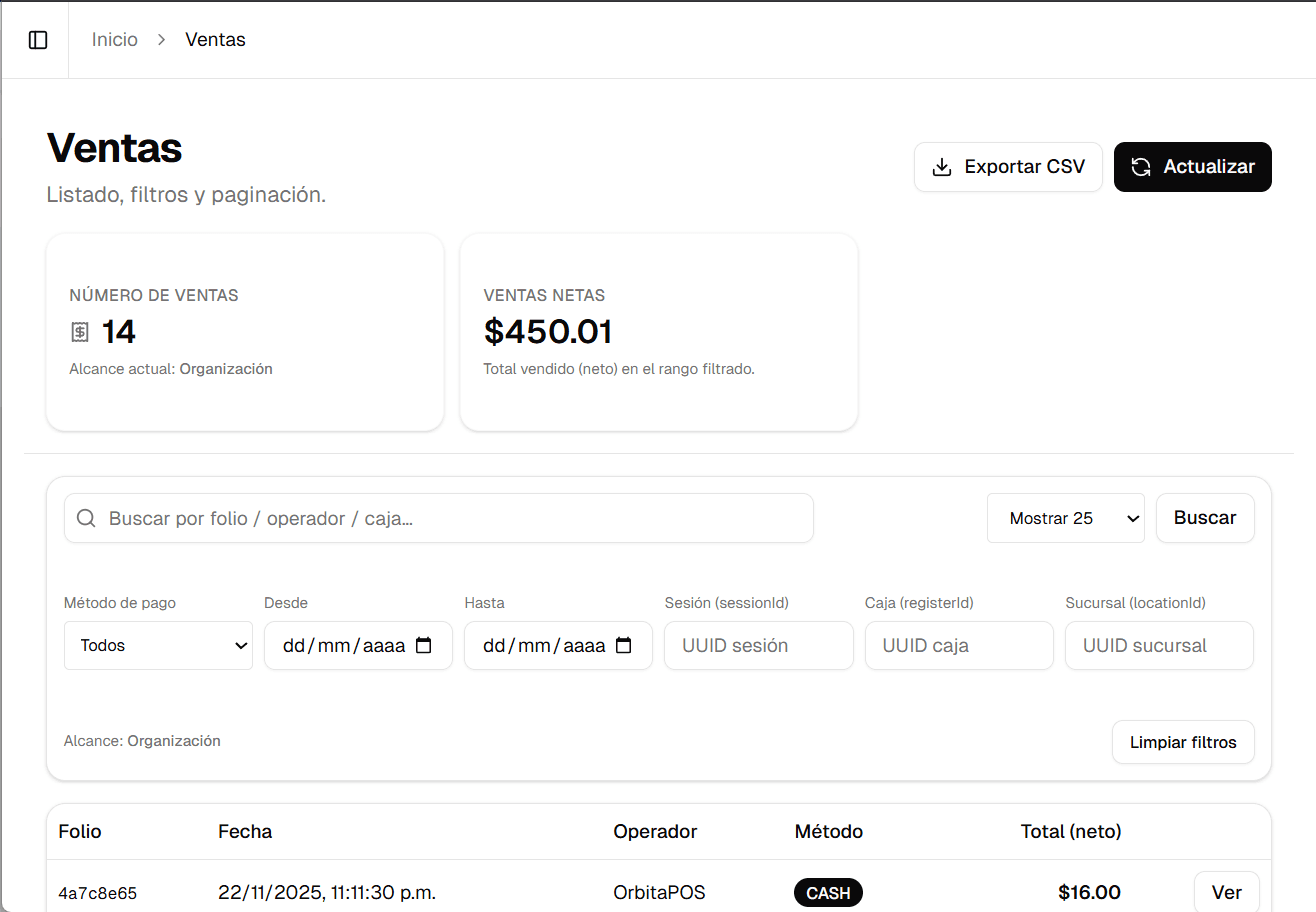The image size is (1316, 912).
Task: Click the UUID sucursal input field
Action: (x=1158, y=645)
